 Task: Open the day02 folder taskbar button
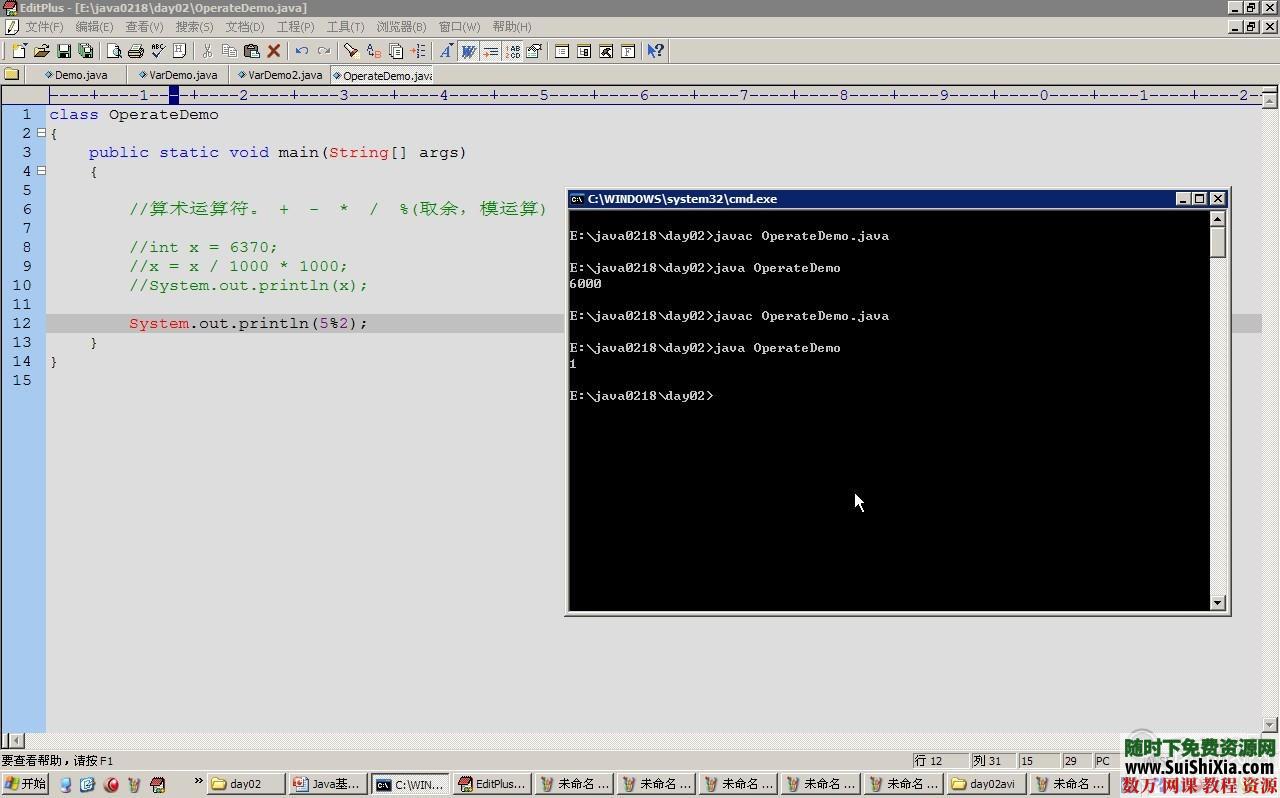245,784
